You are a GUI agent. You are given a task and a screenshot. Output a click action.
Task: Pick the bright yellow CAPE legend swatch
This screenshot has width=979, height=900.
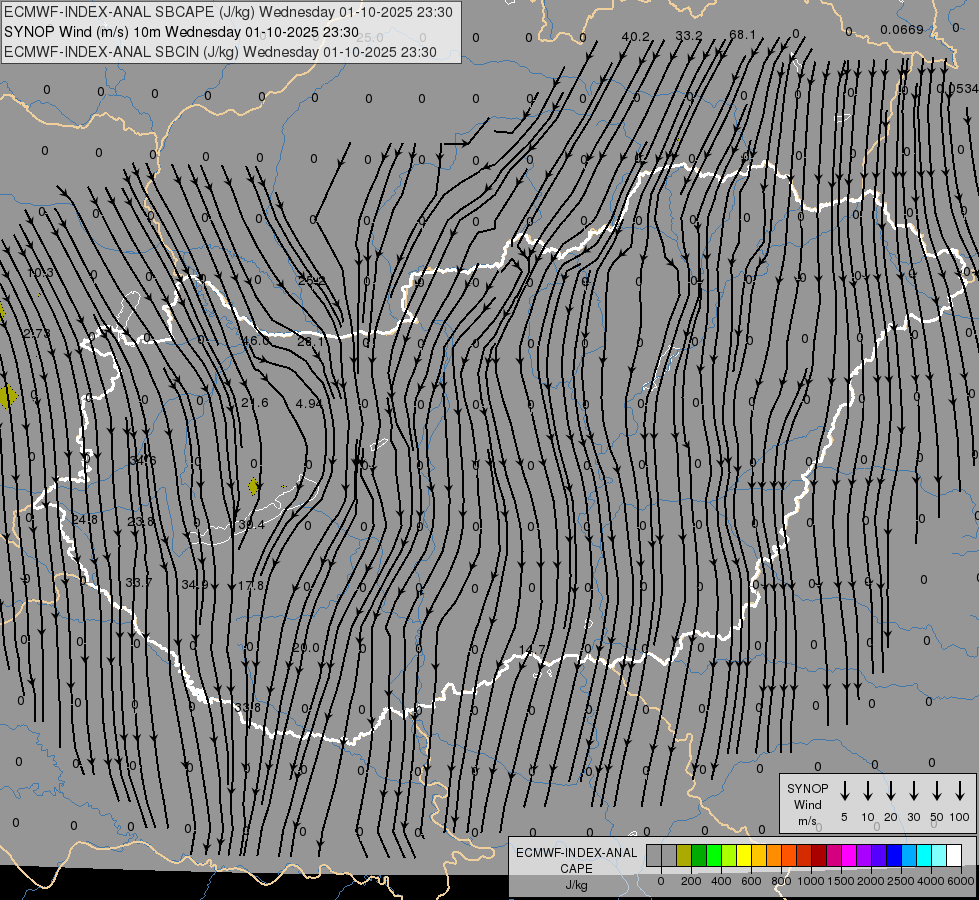744,855
